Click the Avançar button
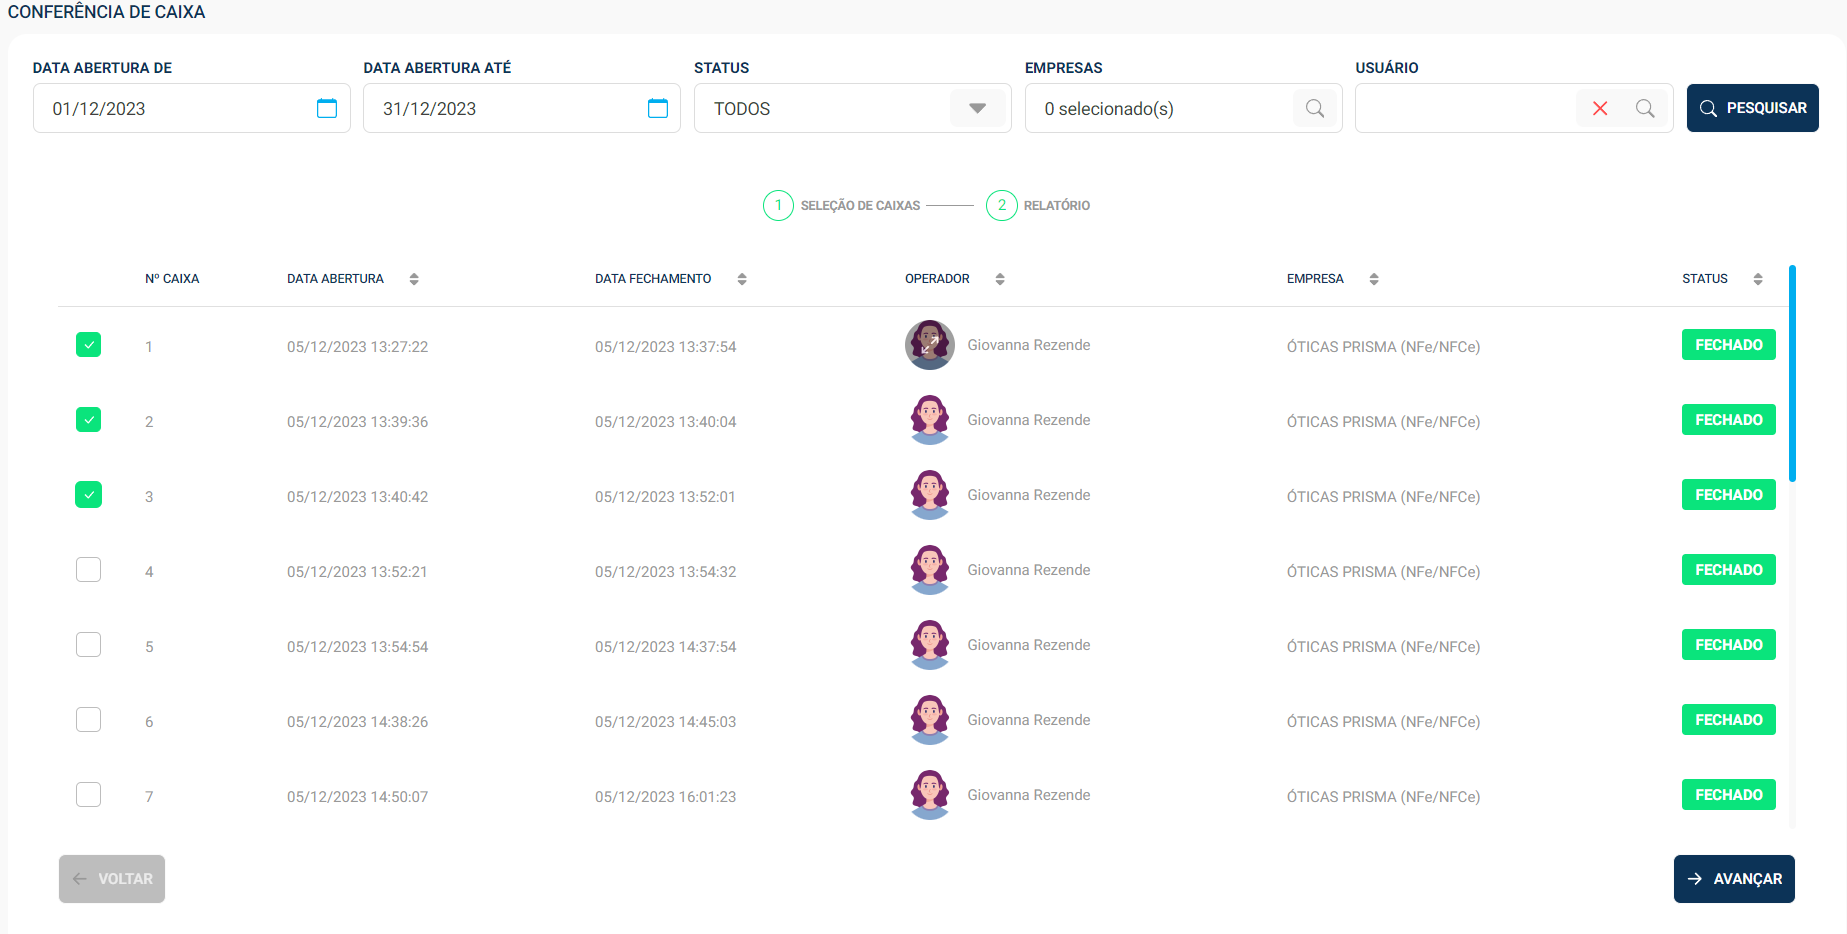Image resolution: width=1847 pixels, height=934 pixels. tap(1734, 879)
